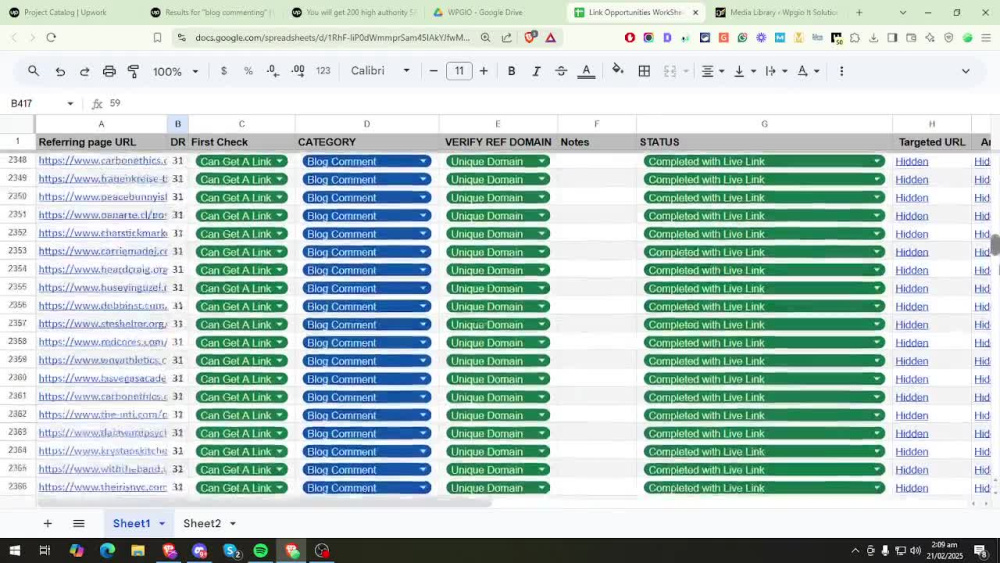
Task: Increase decimal places
Action: click(x=298, y=71)
